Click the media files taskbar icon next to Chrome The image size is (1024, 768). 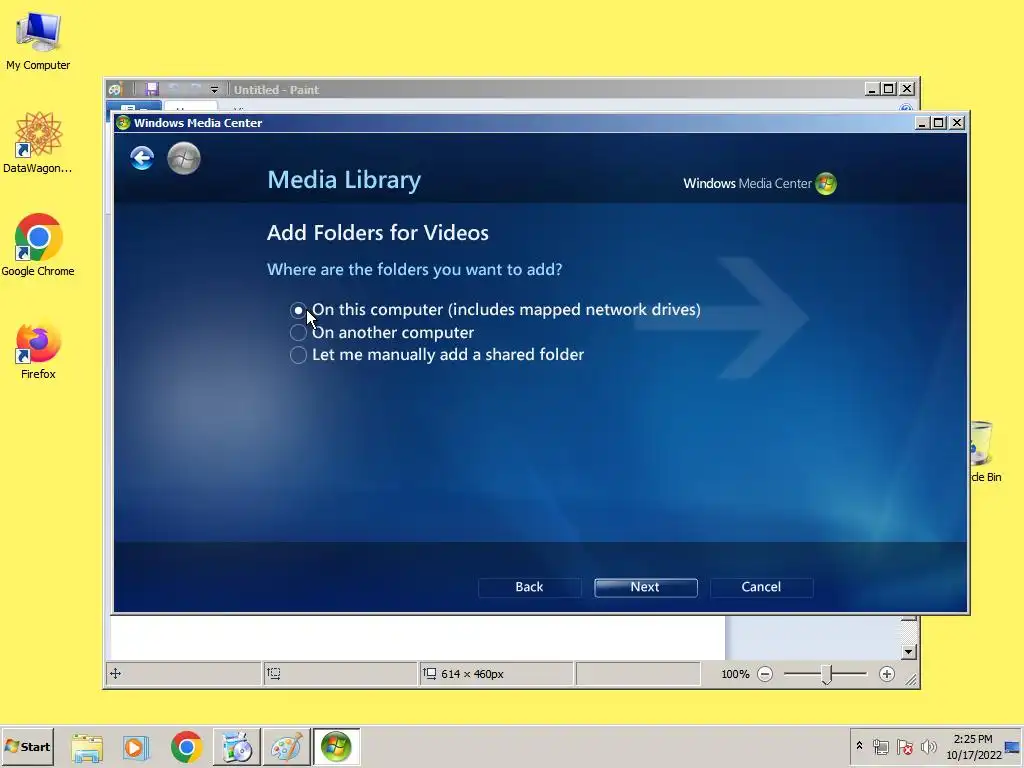click(236, 747)
